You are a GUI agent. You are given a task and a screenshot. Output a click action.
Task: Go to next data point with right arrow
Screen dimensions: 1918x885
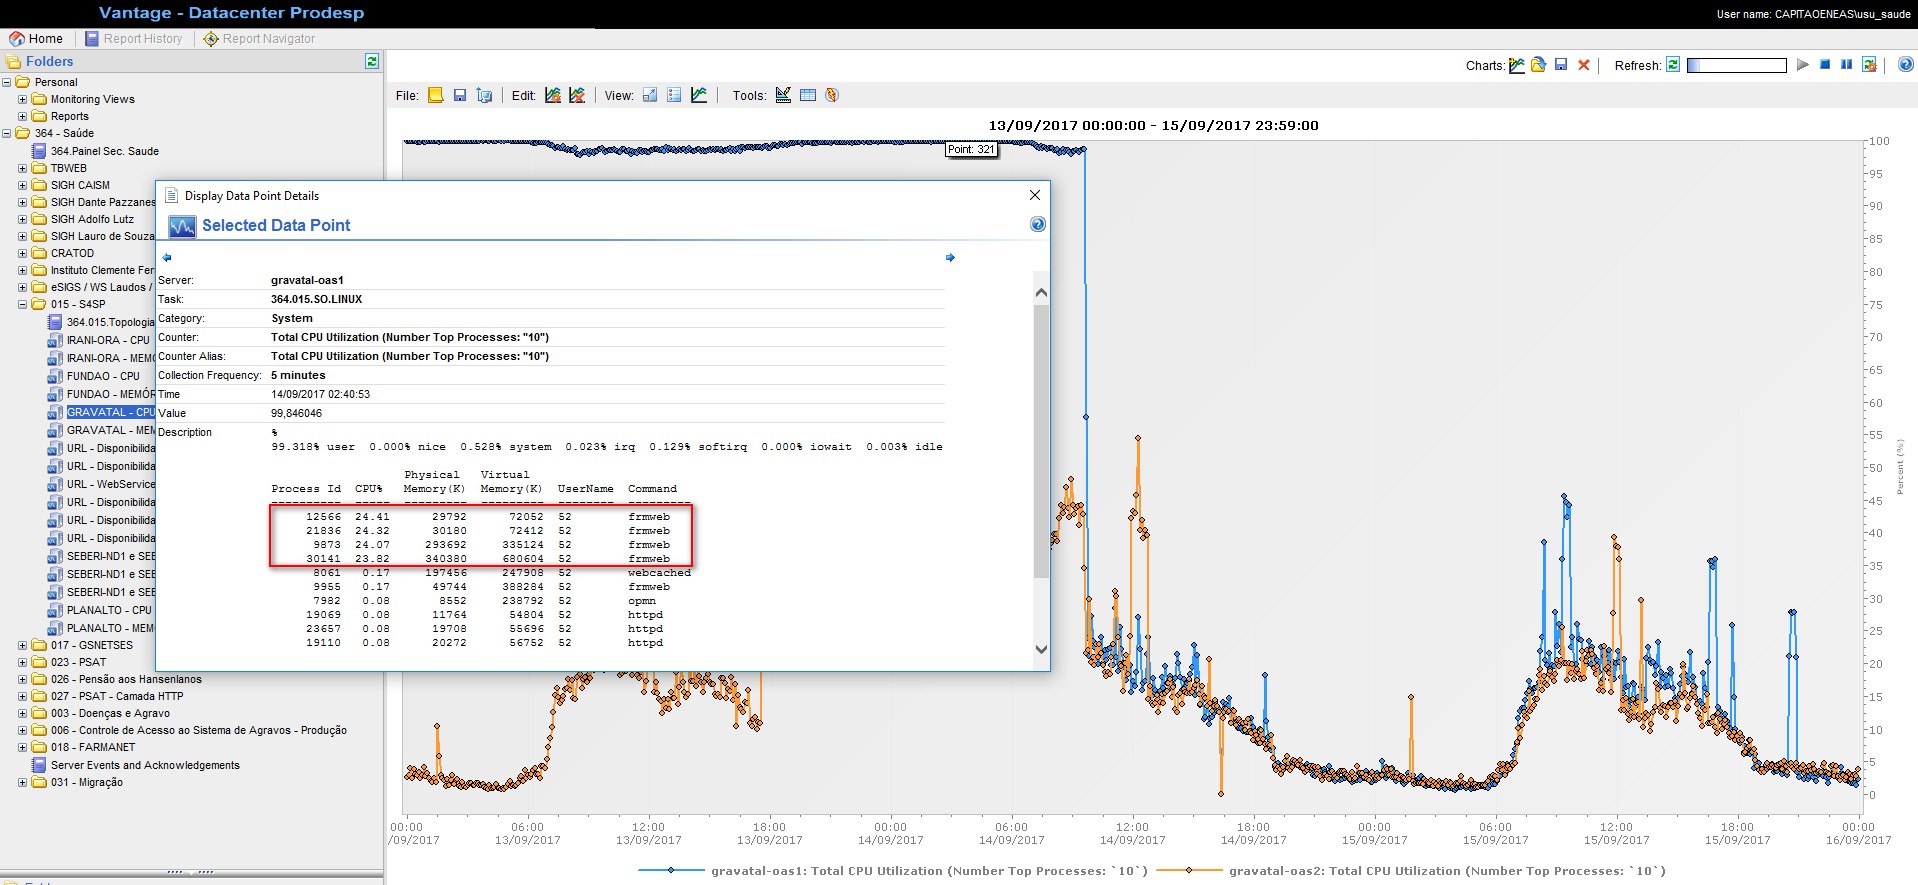950,258
